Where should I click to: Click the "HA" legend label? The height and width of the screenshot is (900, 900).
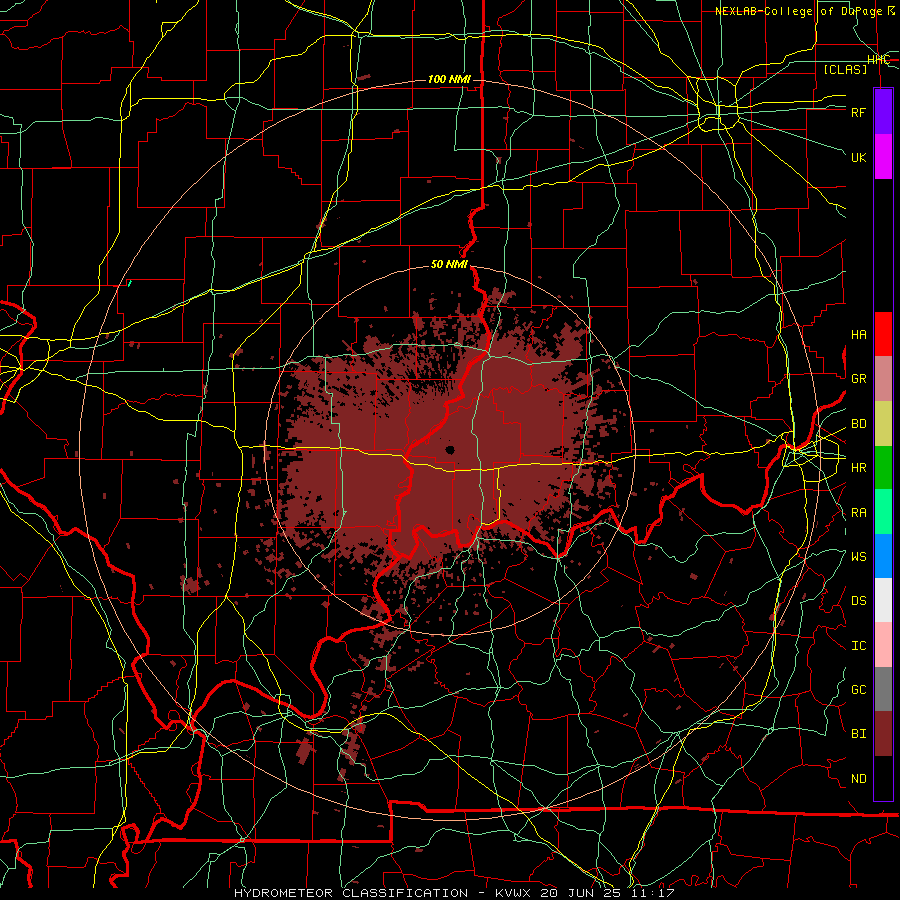click(858, 335)
